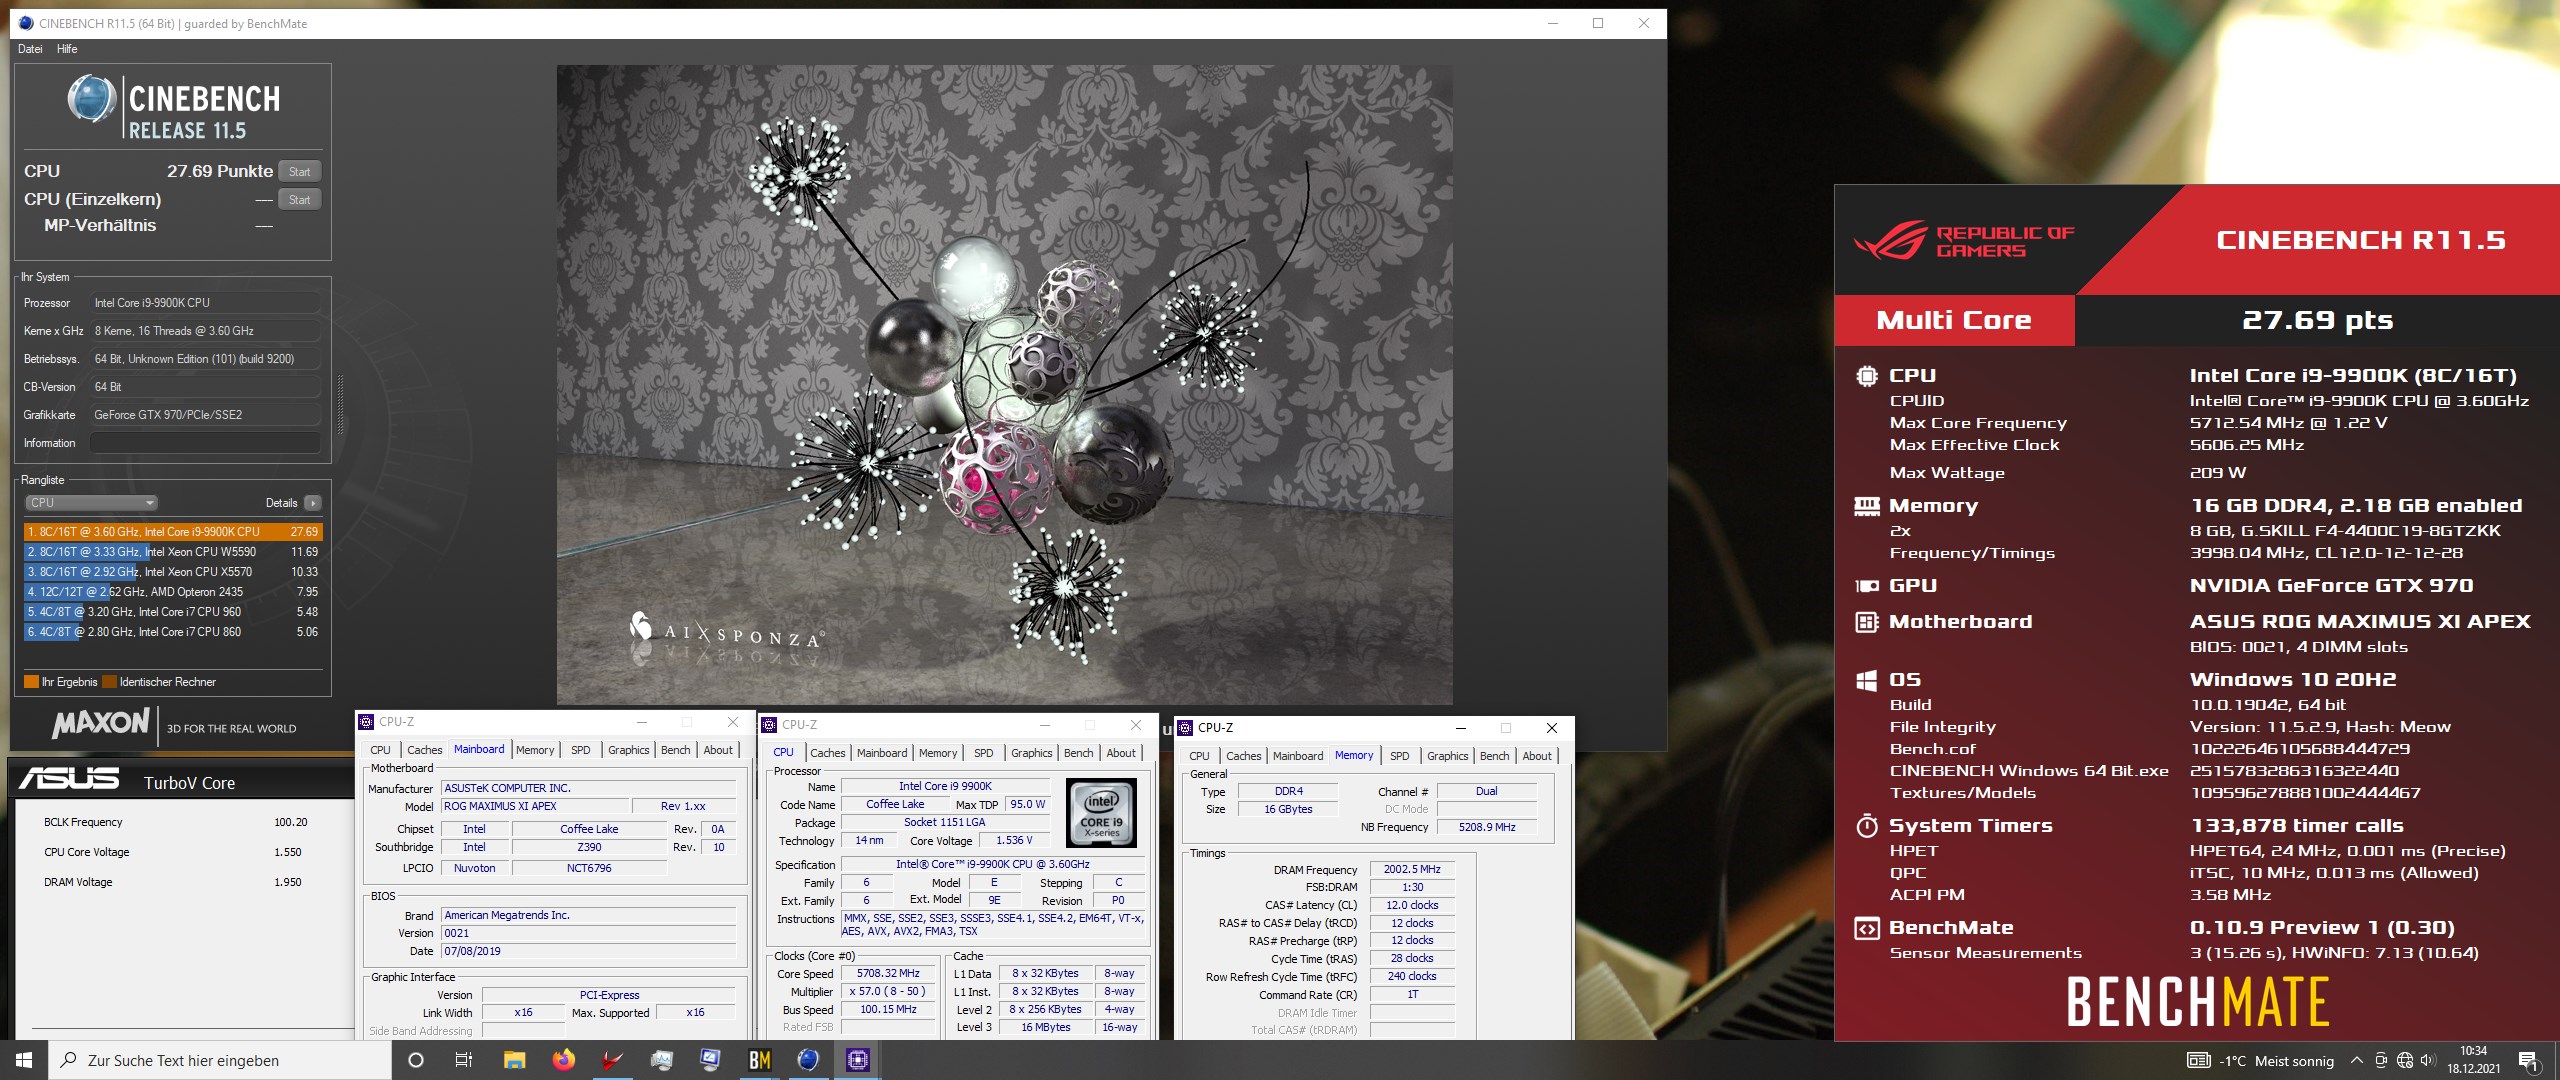
Task: Open Caches tab in Memory CPU-Z window
Action: click(x=1243, y=756)
